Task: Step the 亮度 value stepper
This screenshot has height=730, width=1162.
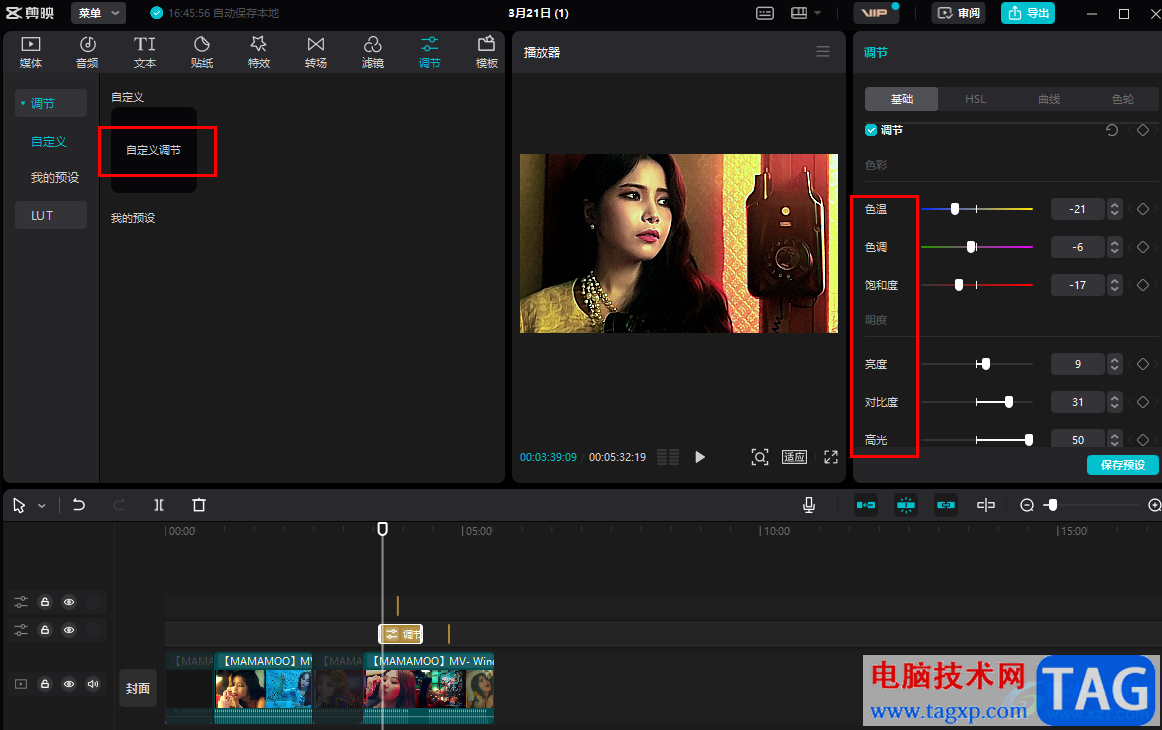Action: pyautogui.click(x=1115, y=364)
